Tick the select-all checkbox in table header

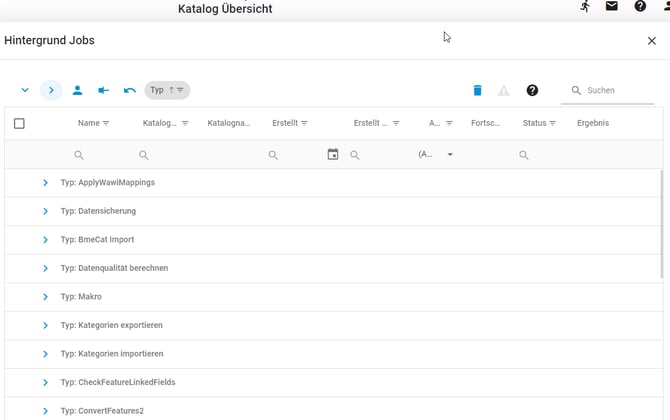pyautogui.click(x=19, y=123)
